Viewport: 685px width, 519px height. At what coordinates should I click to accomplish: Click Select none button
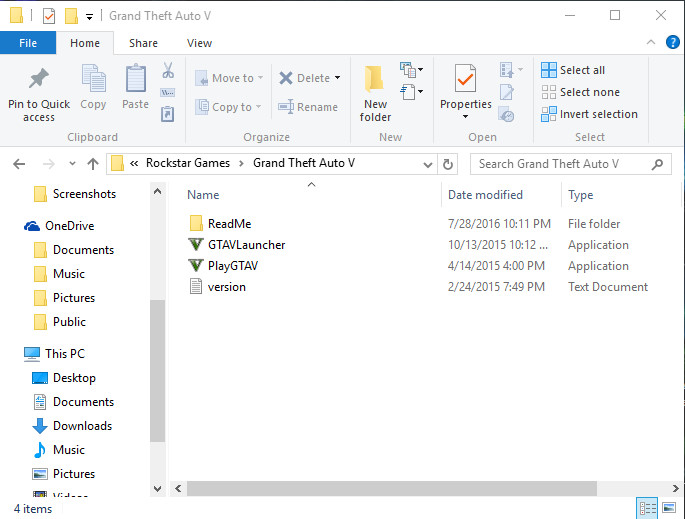click(580, 92)
